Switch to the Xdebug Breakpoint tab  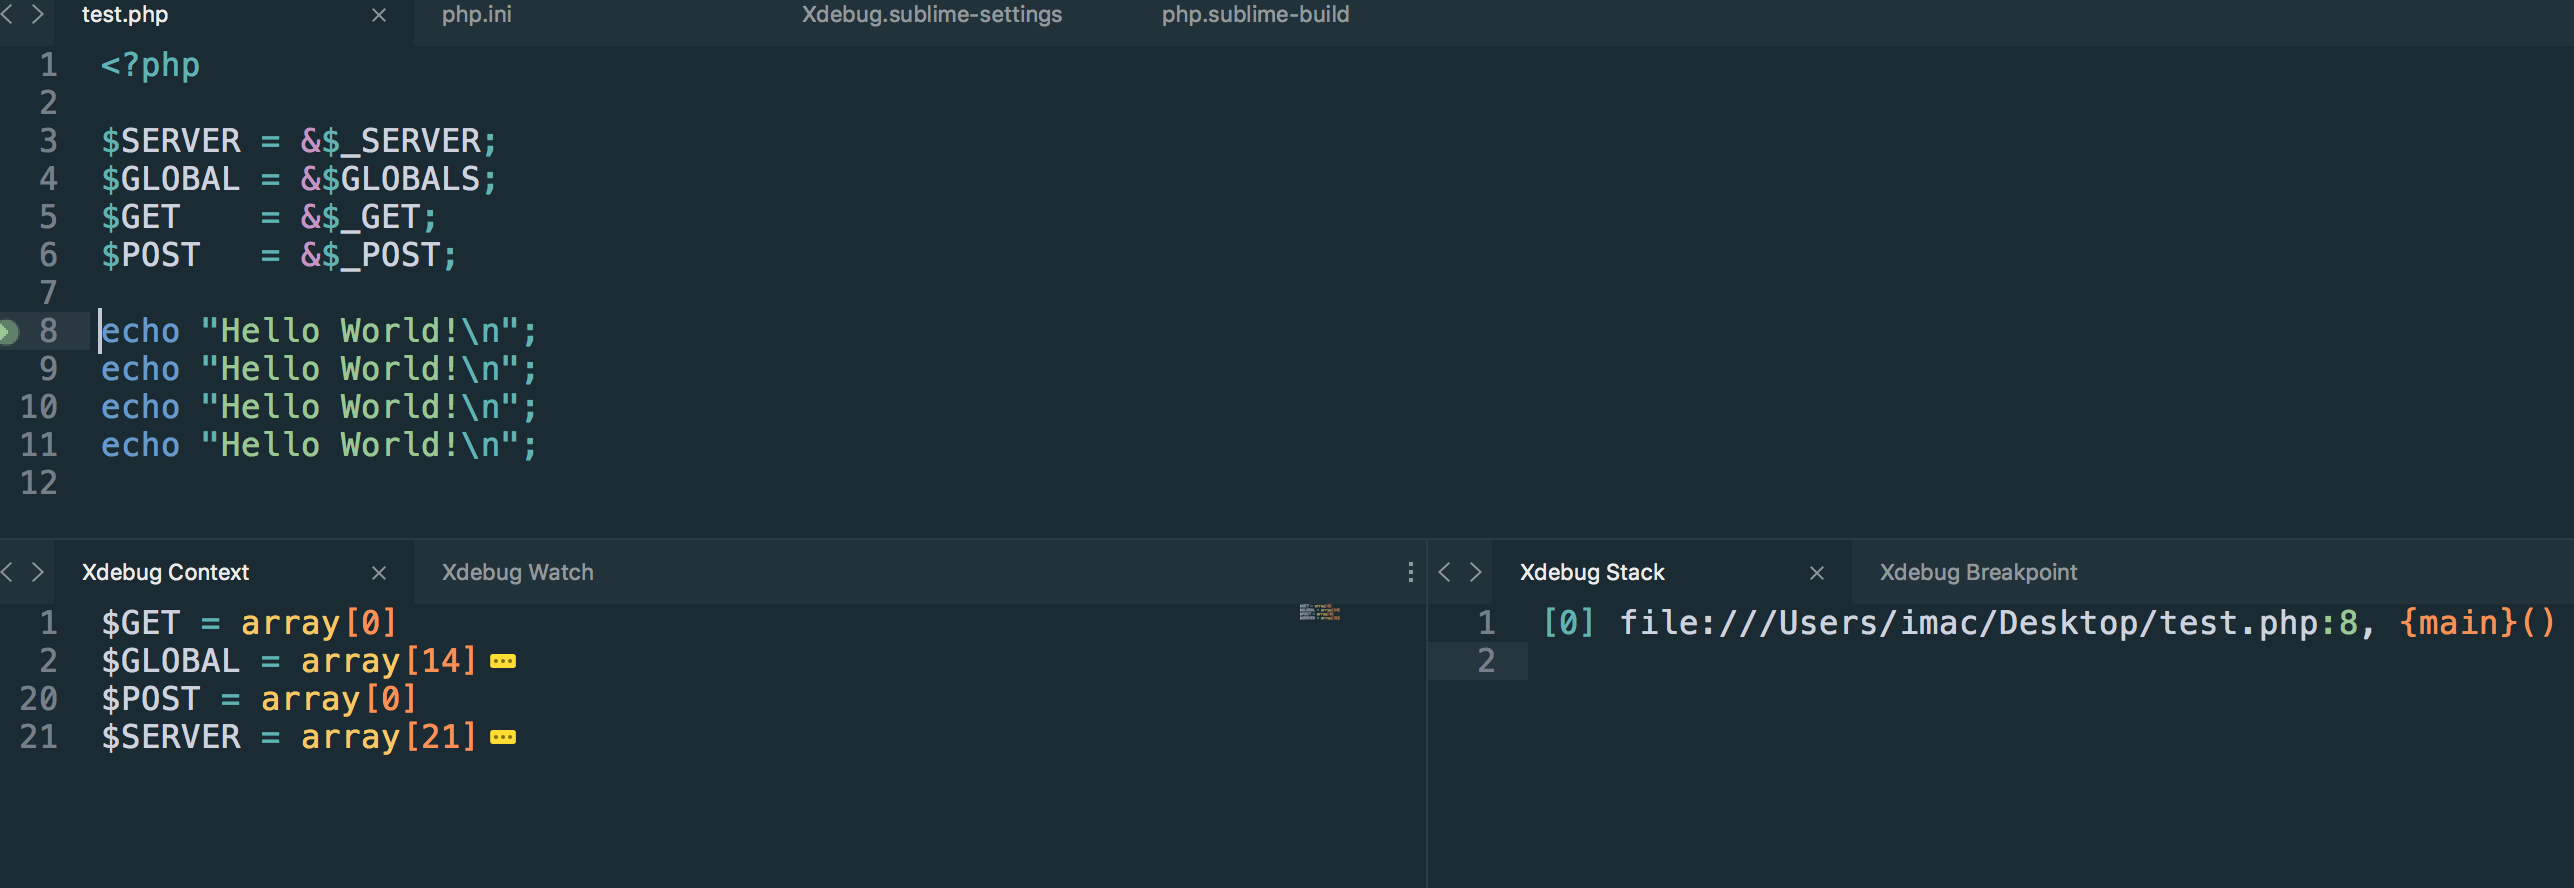coord(1978,573)
